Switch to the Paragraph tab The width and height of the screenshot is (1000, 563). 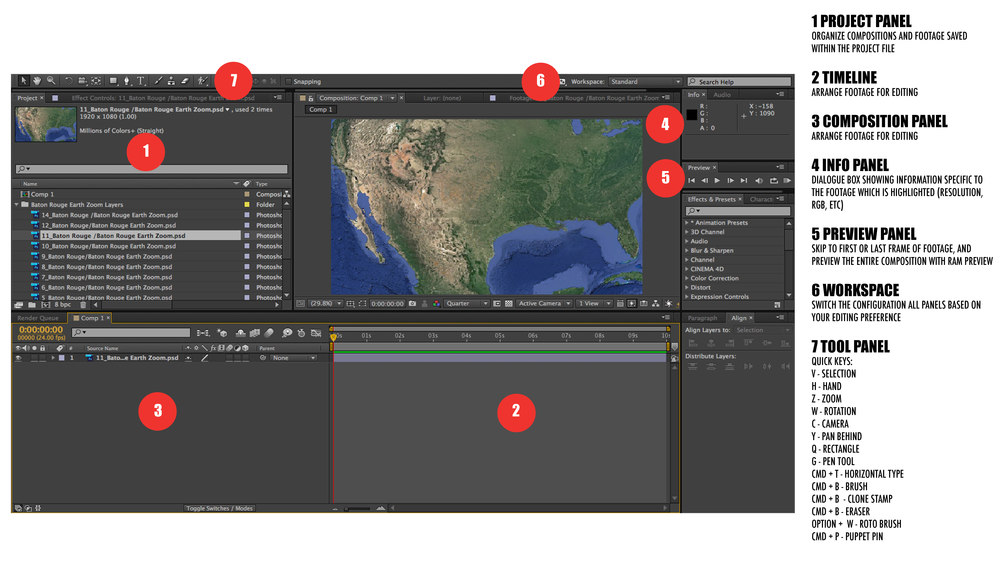(x=702, y=318)
